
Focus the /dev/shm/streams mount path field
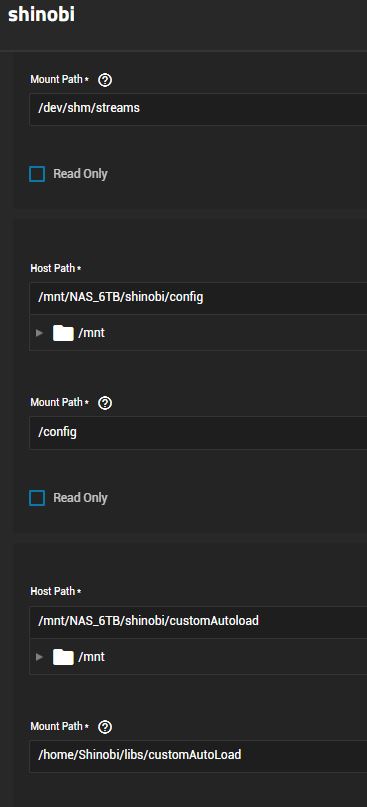[198, 109]
